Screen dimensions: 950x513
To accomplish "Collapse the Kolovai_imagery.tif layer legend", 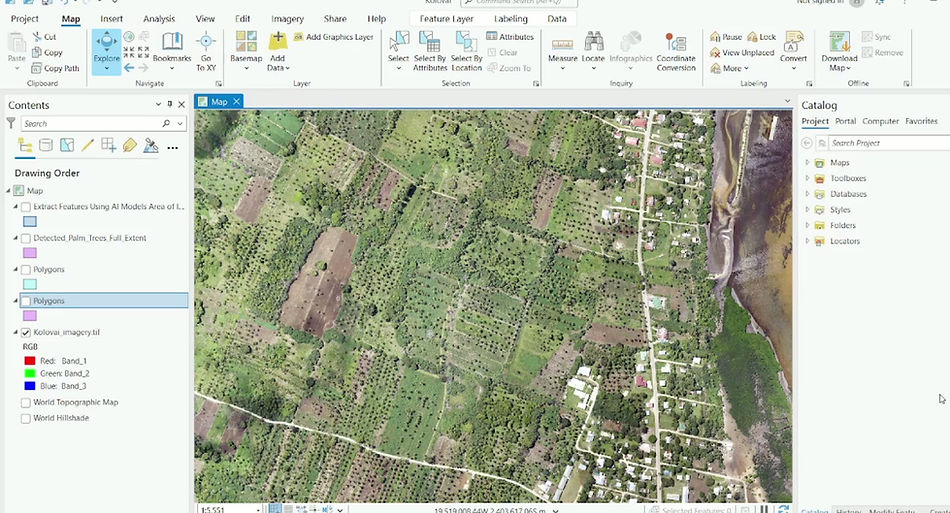I will tap(16, 333).
